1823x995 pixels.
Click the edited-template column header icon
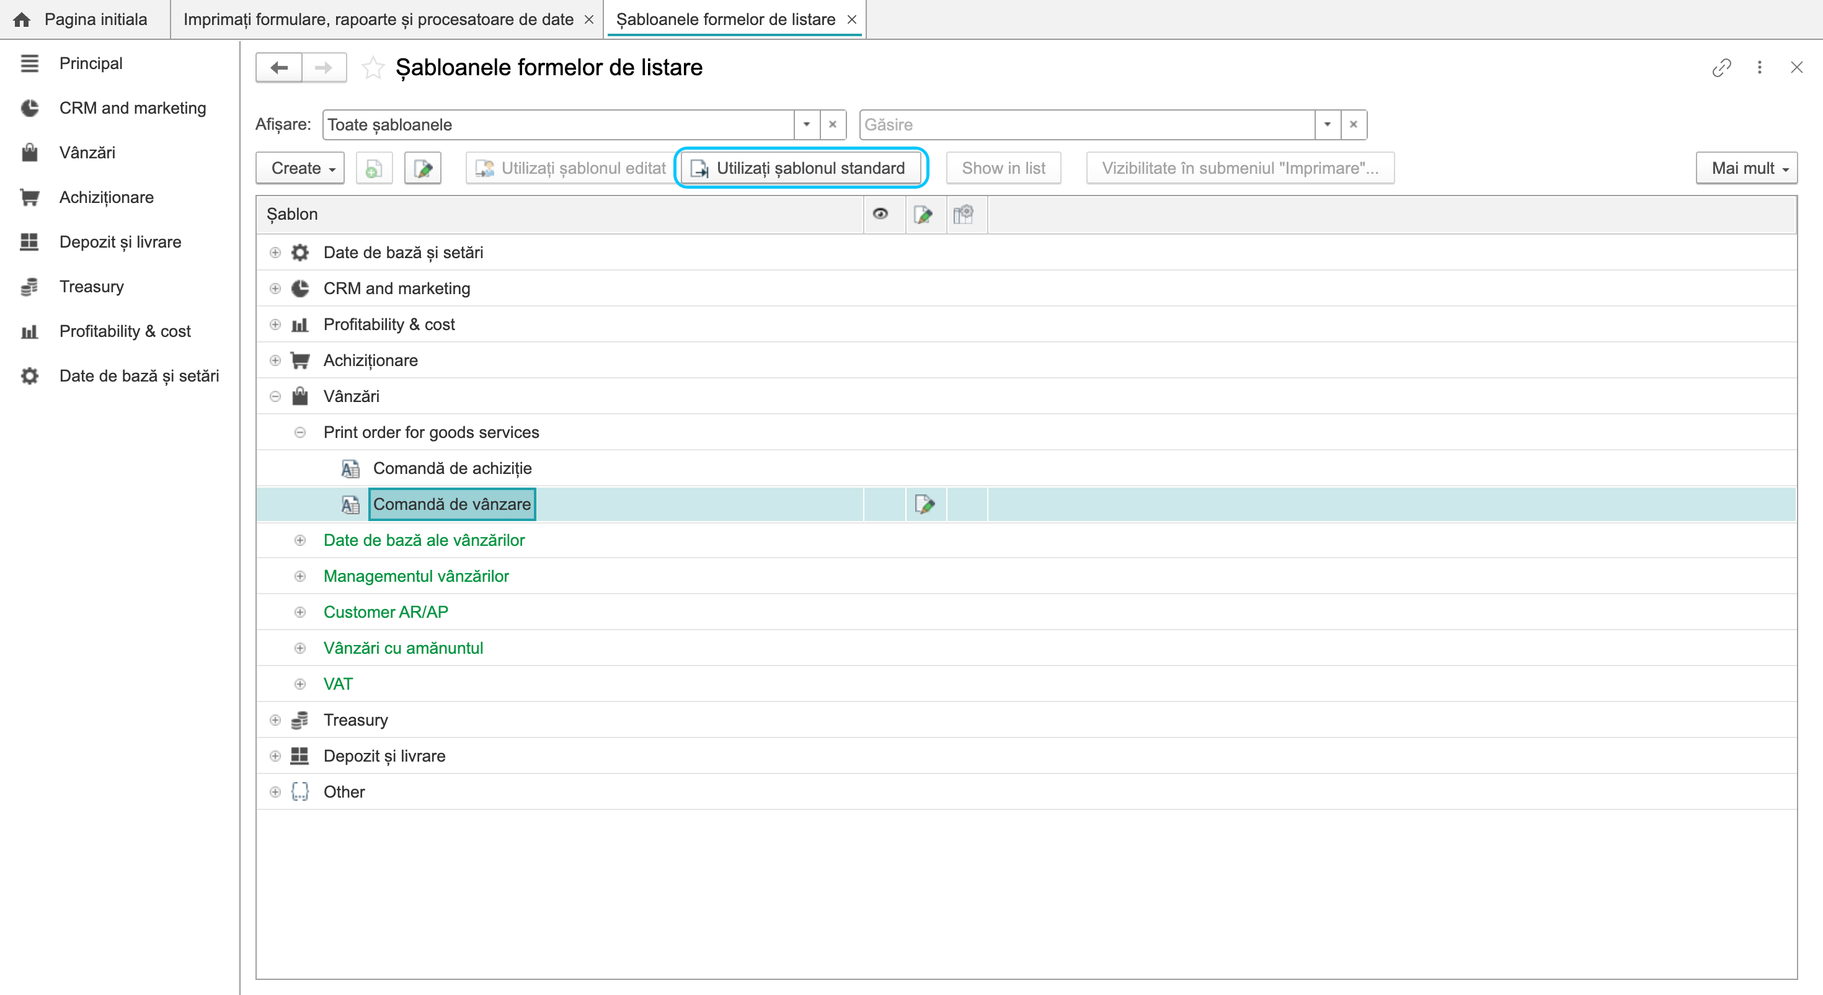pyautogui.click(x=924, y=214)
